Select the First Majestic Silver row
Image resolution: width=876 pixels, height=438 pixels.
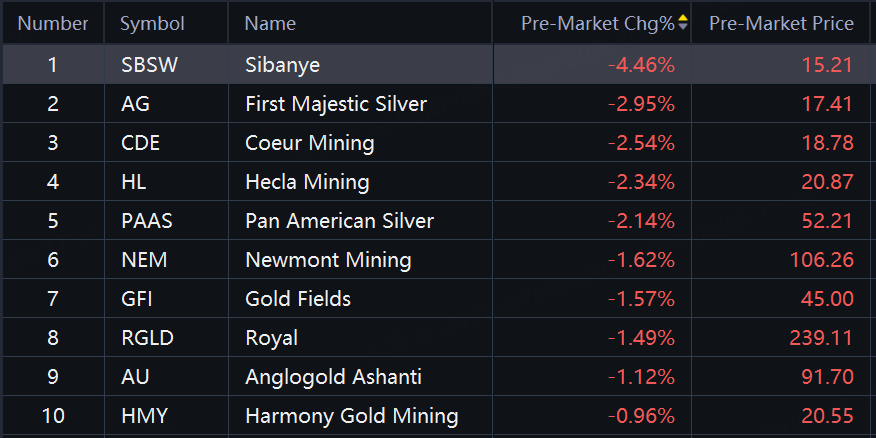coord(335,104)
